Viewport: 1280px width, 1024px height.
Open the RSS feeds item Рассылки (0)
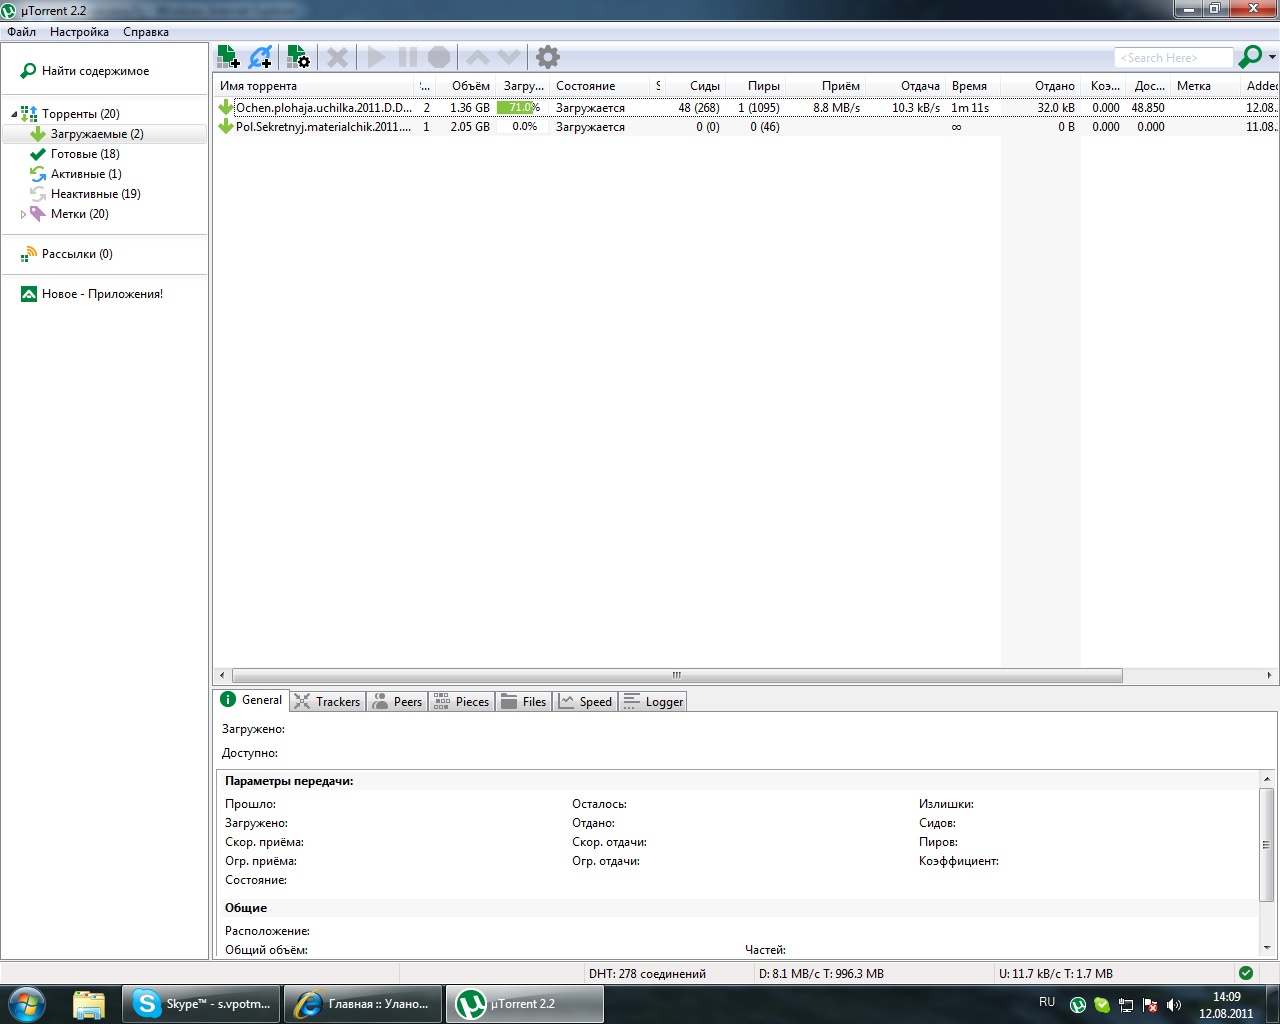tap(76, 254)
